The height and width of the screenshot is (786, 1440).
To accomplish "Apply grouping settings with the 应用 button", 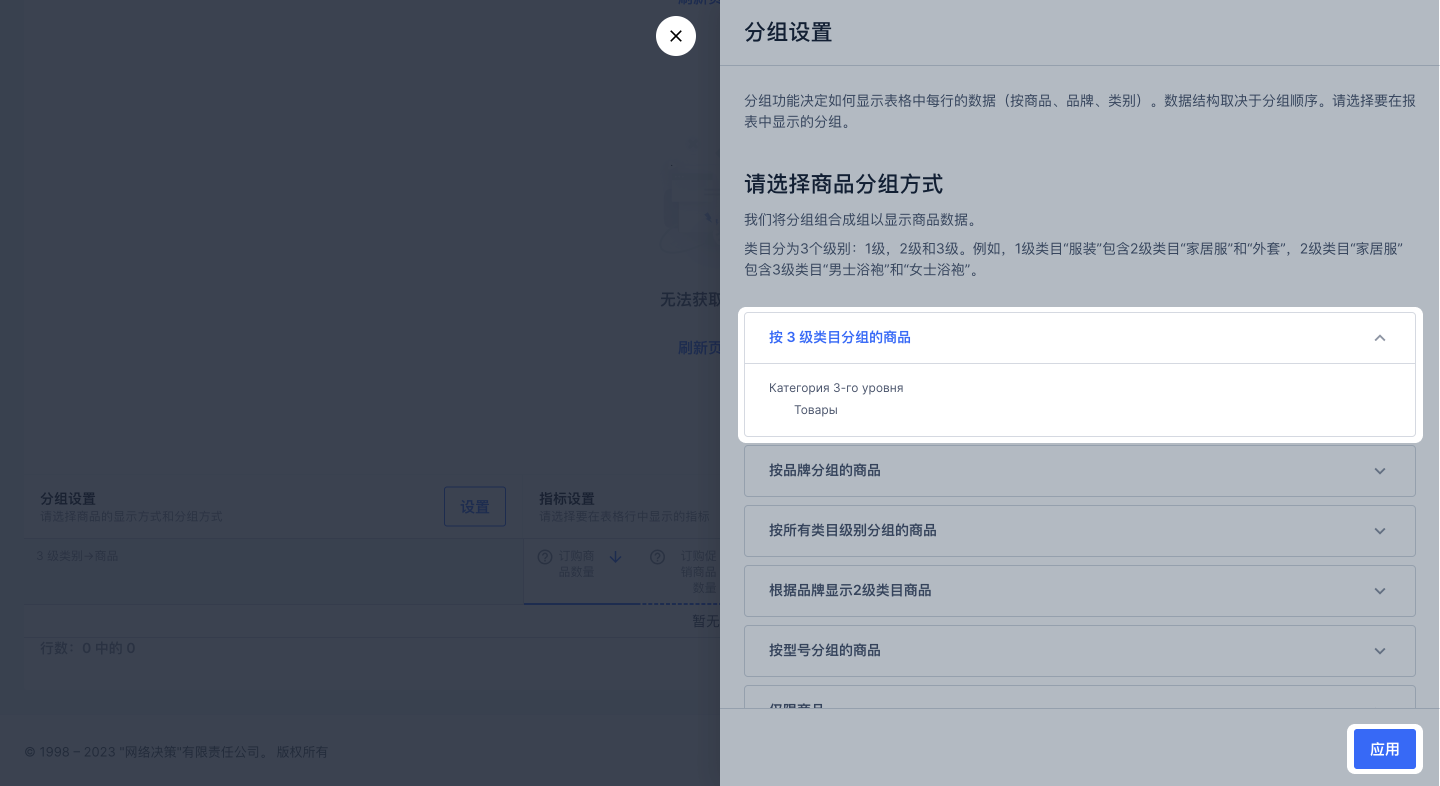I will [1385, 749].
